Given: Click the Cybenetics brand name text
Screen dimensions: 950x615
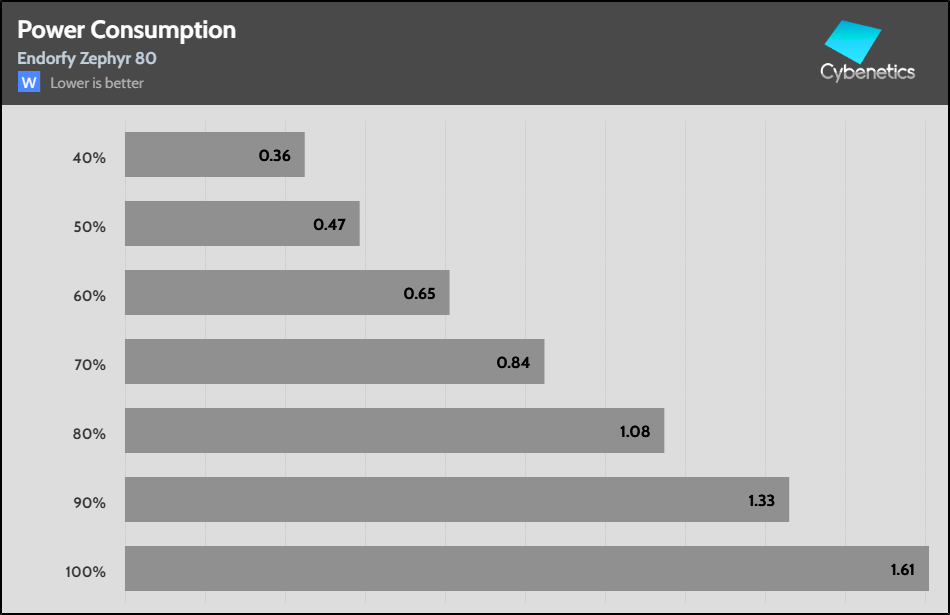Looking at the screenshot, I should (x=867, y=72).
